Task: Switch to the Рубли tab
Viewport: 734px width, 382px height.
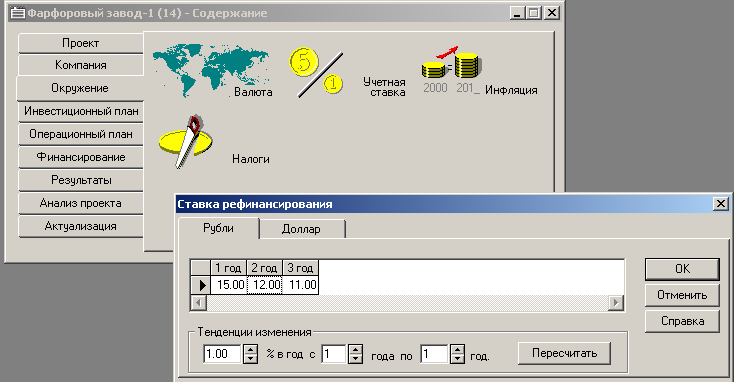Action: tap(219, 228)
